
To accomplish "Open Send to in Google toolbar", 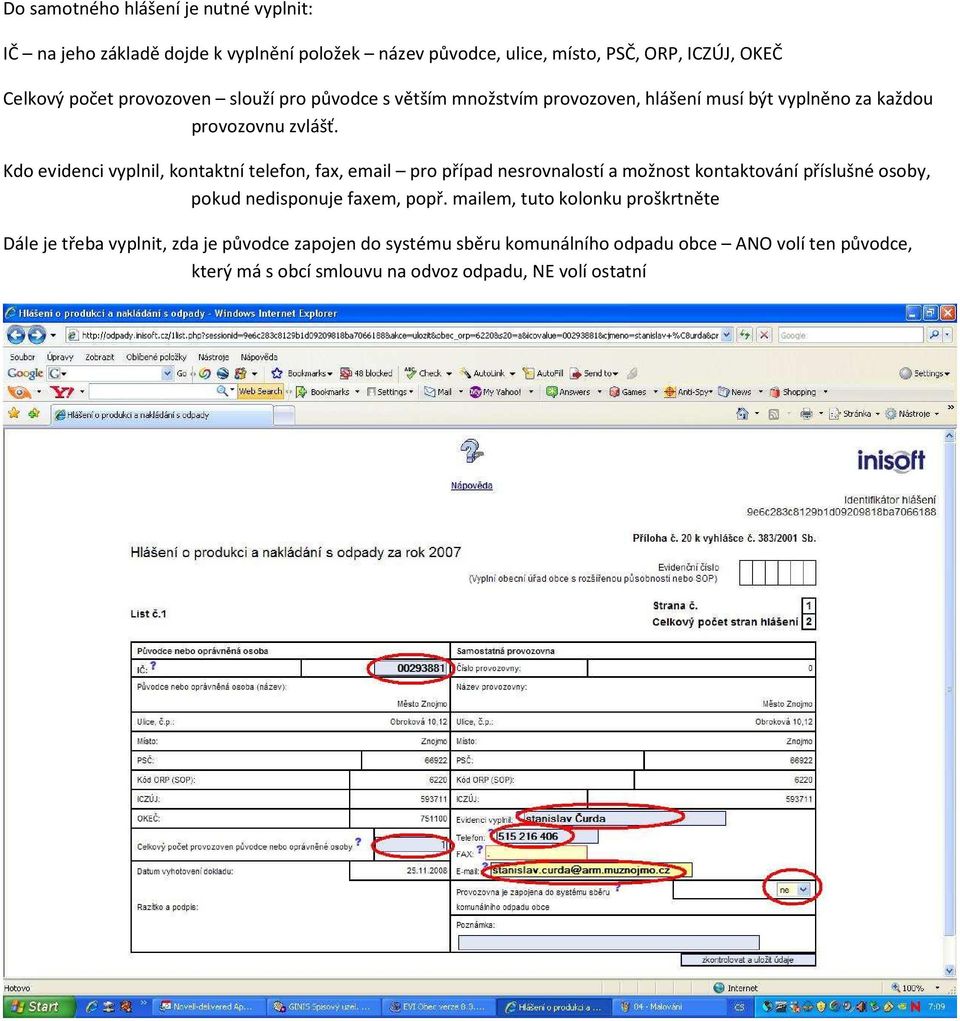I will (594, 373).
